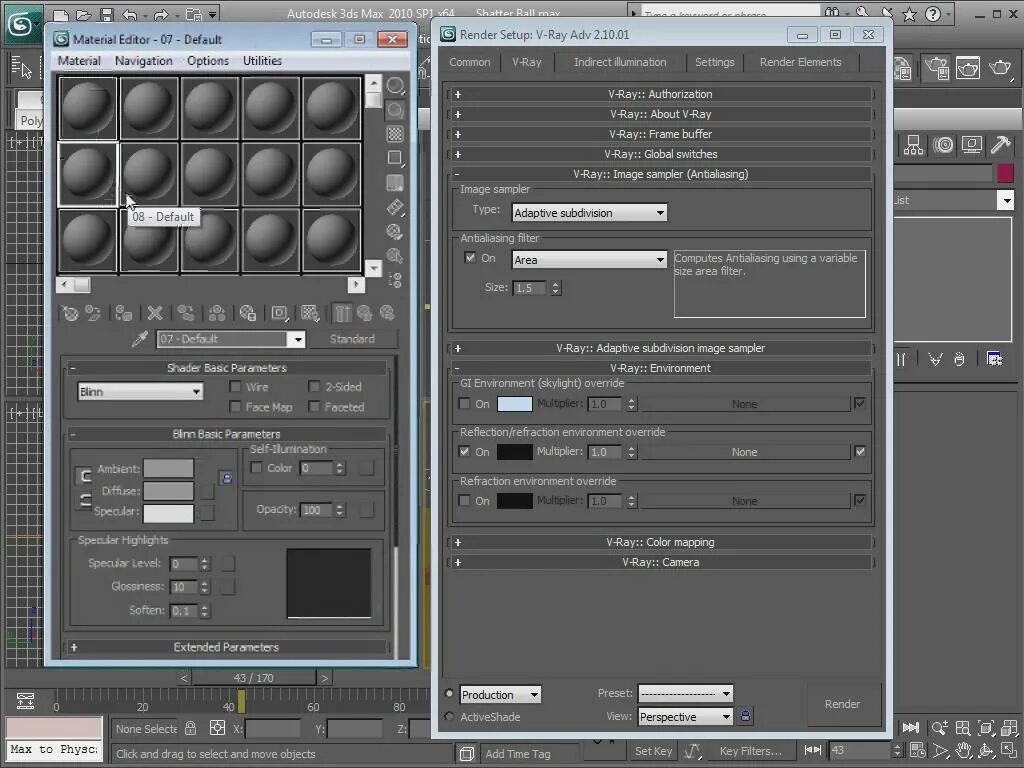Click the Specular color swatch
The image size is (1024, 768).
pyautogui.click(x=168, y=513)
